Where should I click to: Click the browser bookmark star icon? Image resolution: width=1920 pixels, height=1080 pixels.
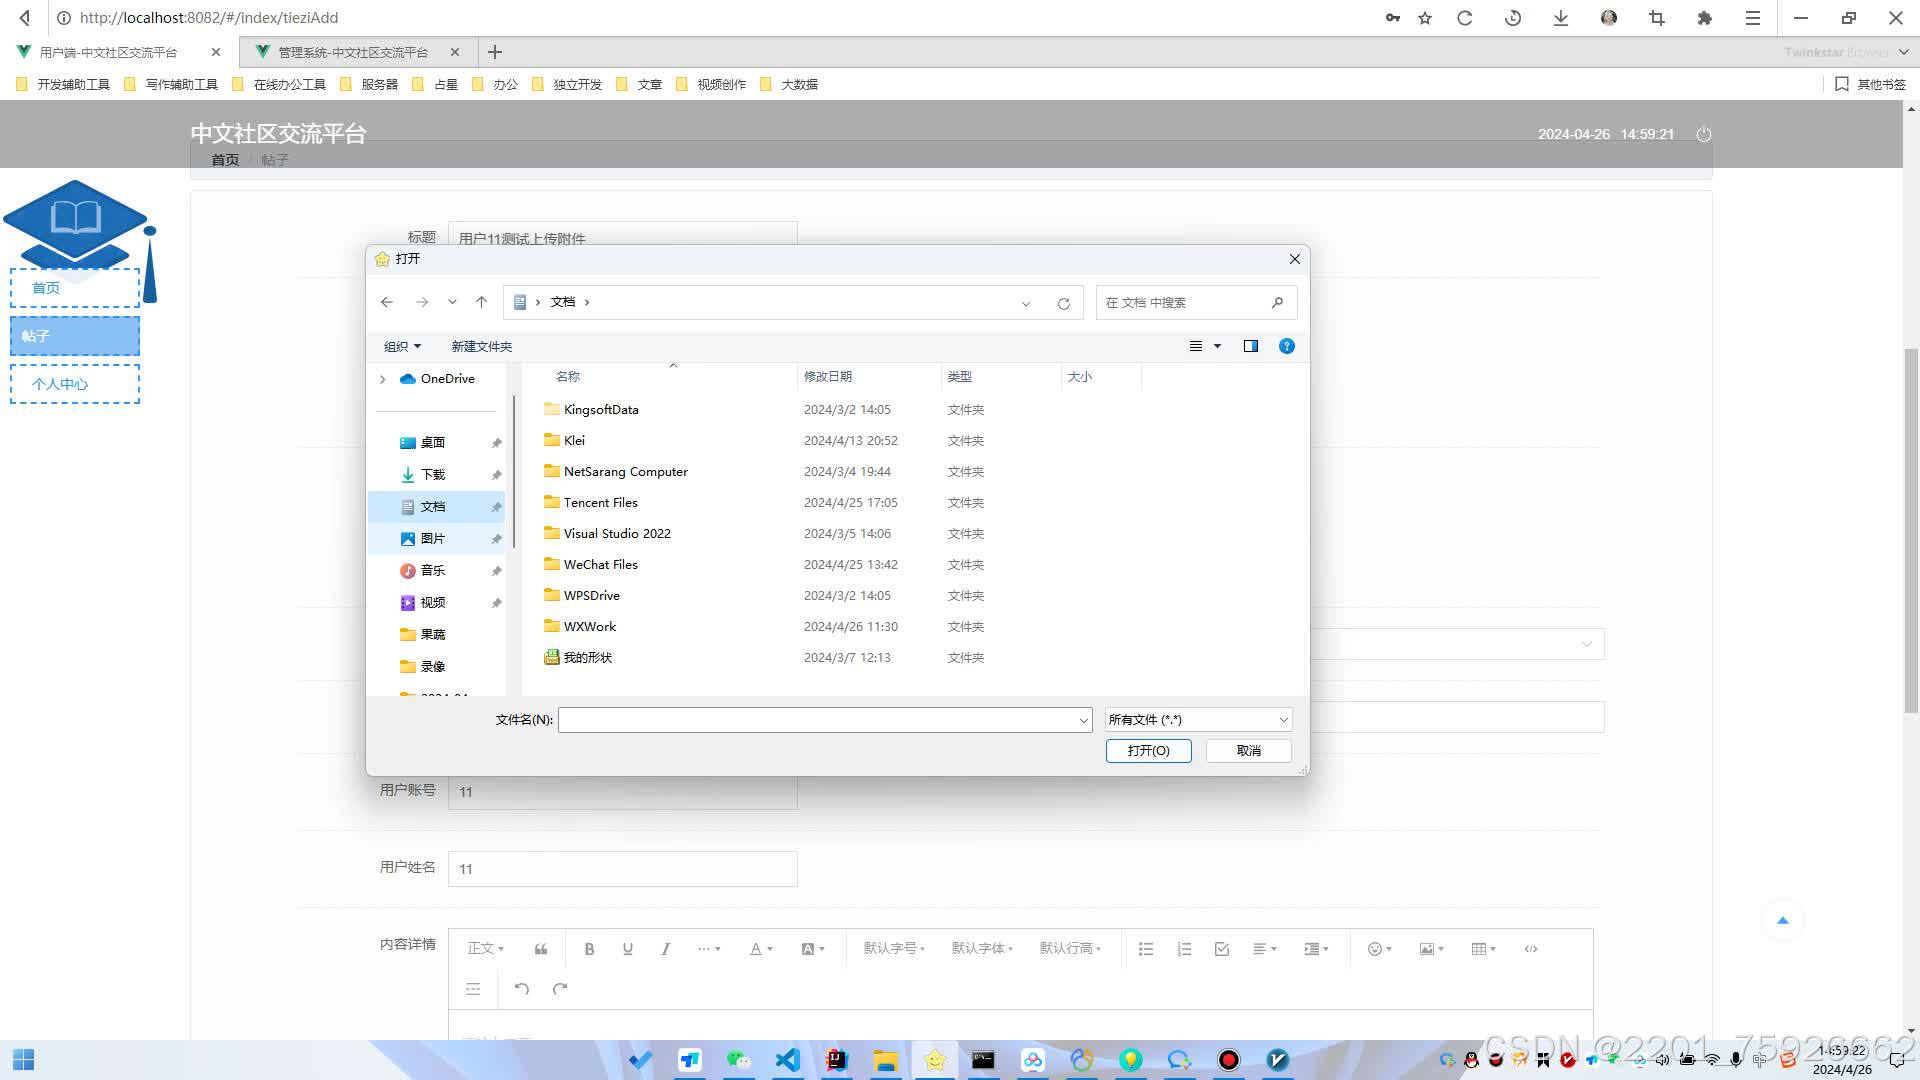coord(1425,18)
